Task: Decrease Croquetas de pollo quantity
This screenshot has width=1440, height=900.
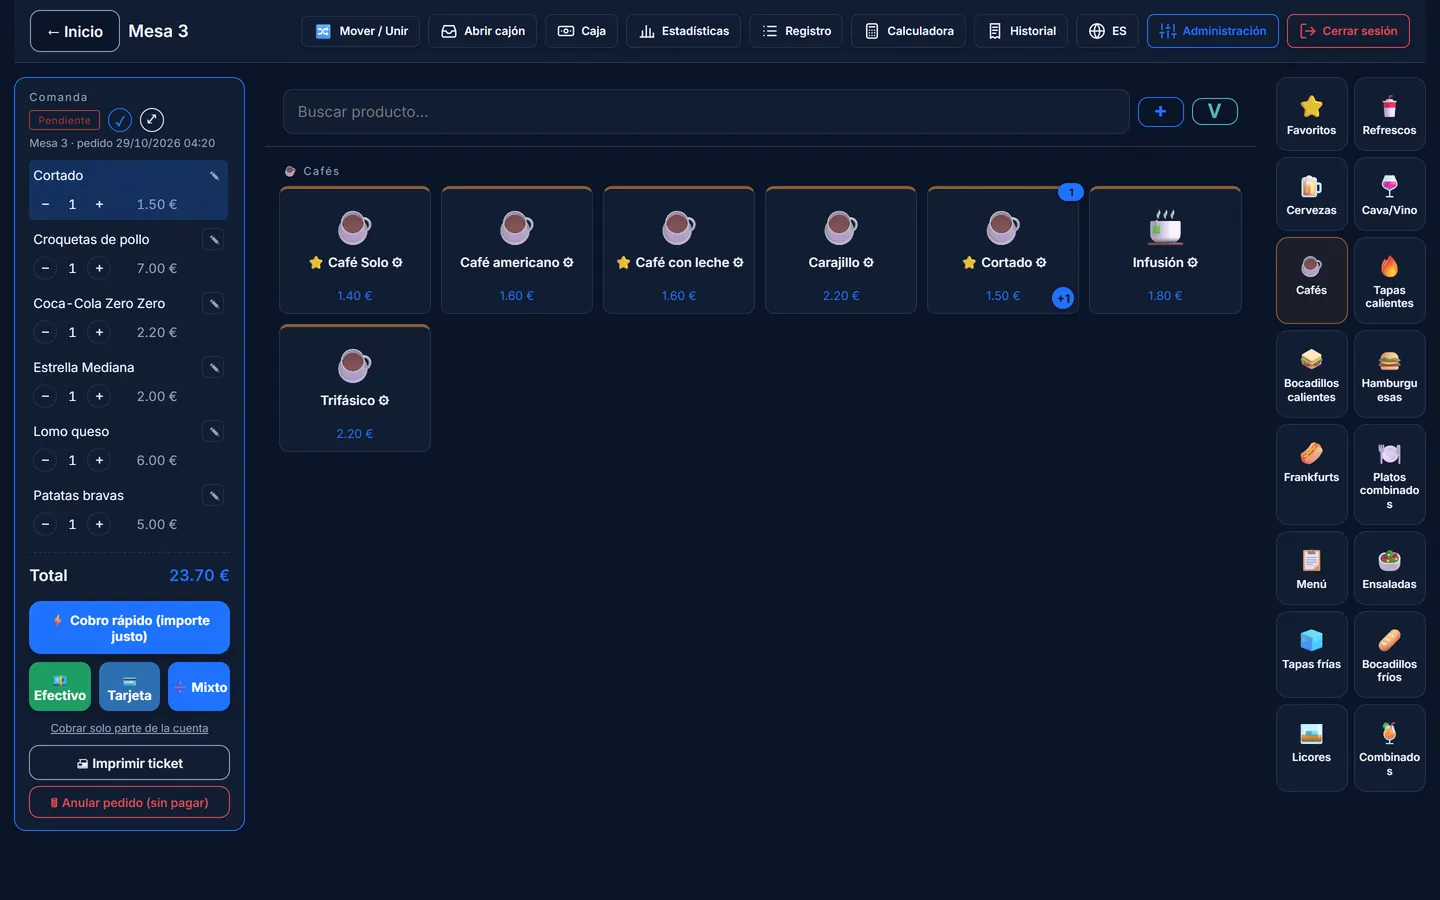Action: click(45, 269)
